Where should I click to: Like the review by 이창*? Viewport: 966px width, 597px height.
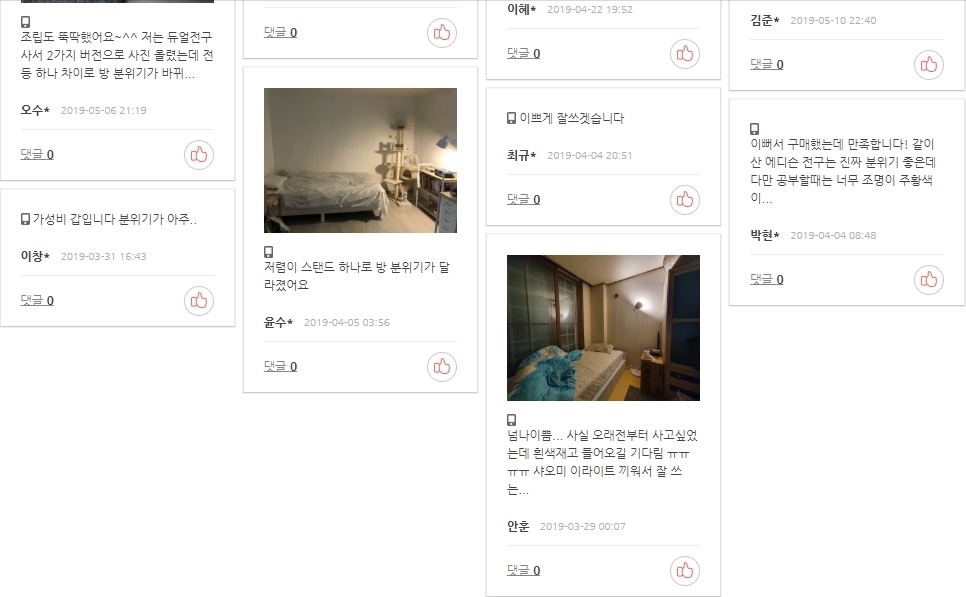tap(199, 301)
